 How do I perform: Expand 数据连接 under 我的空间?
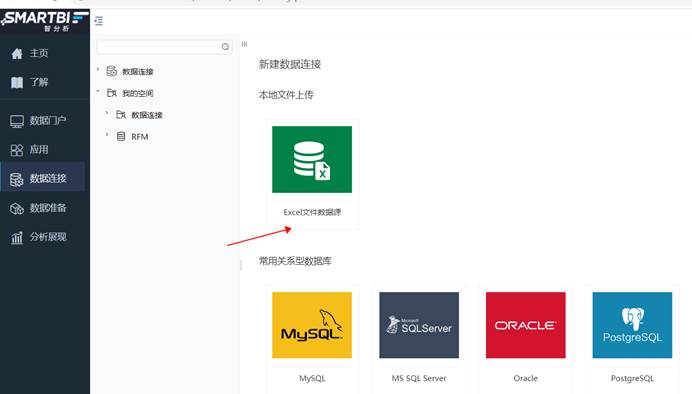pyautogui.click(x=107, y=113)
